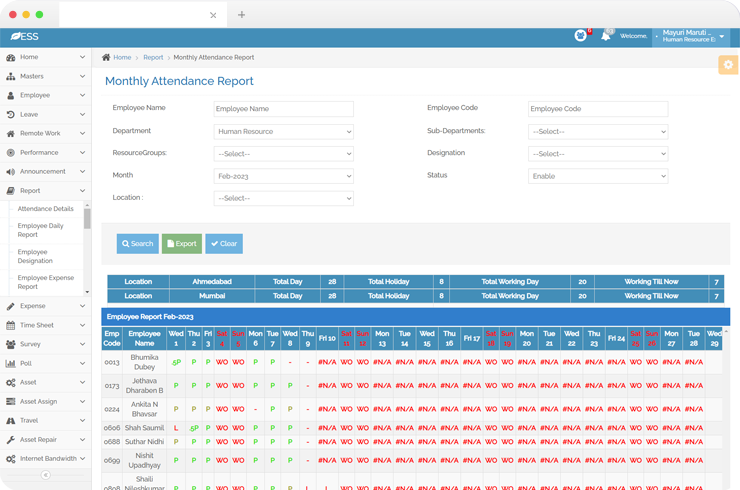
Task: Click the Asset Repair wrench icon
Action: (x=10, y=440)
